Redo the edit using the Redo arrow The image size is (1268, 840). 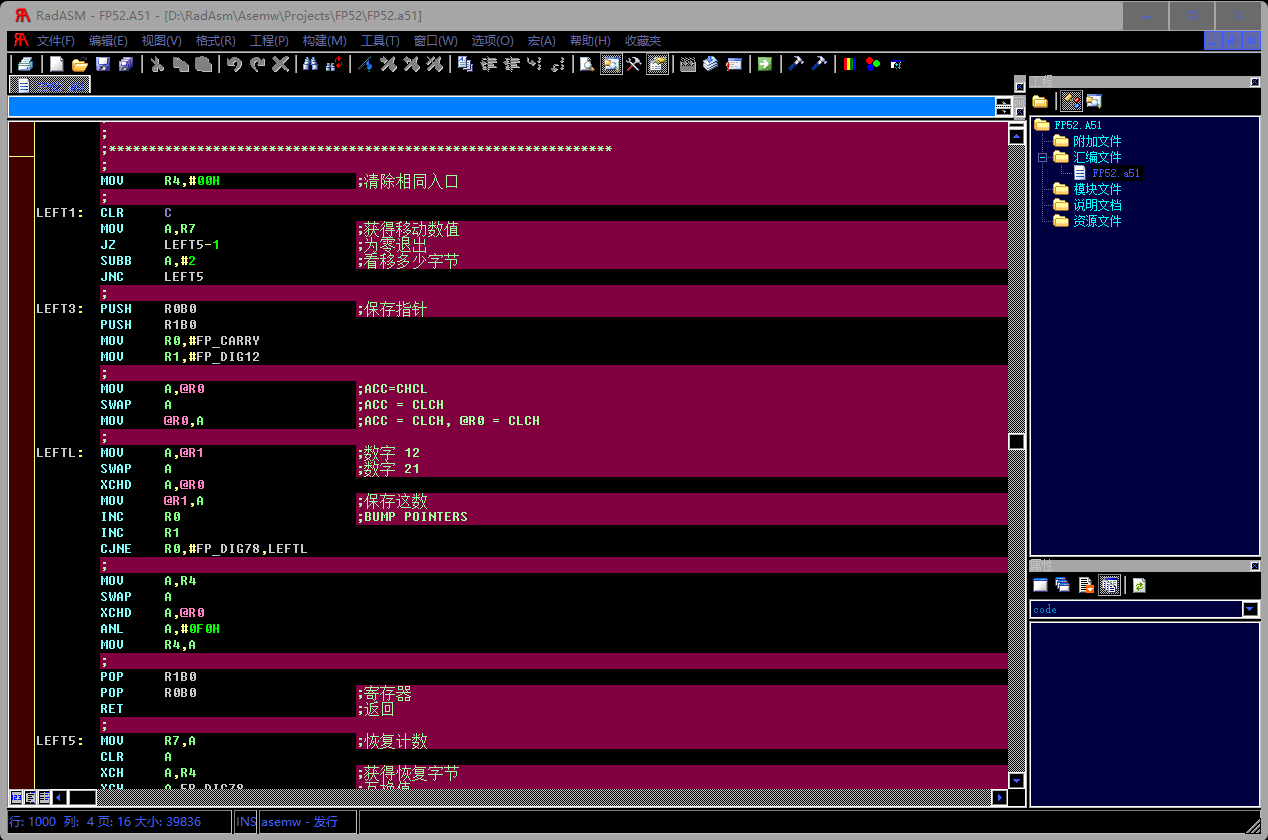(x=257, y=64)
